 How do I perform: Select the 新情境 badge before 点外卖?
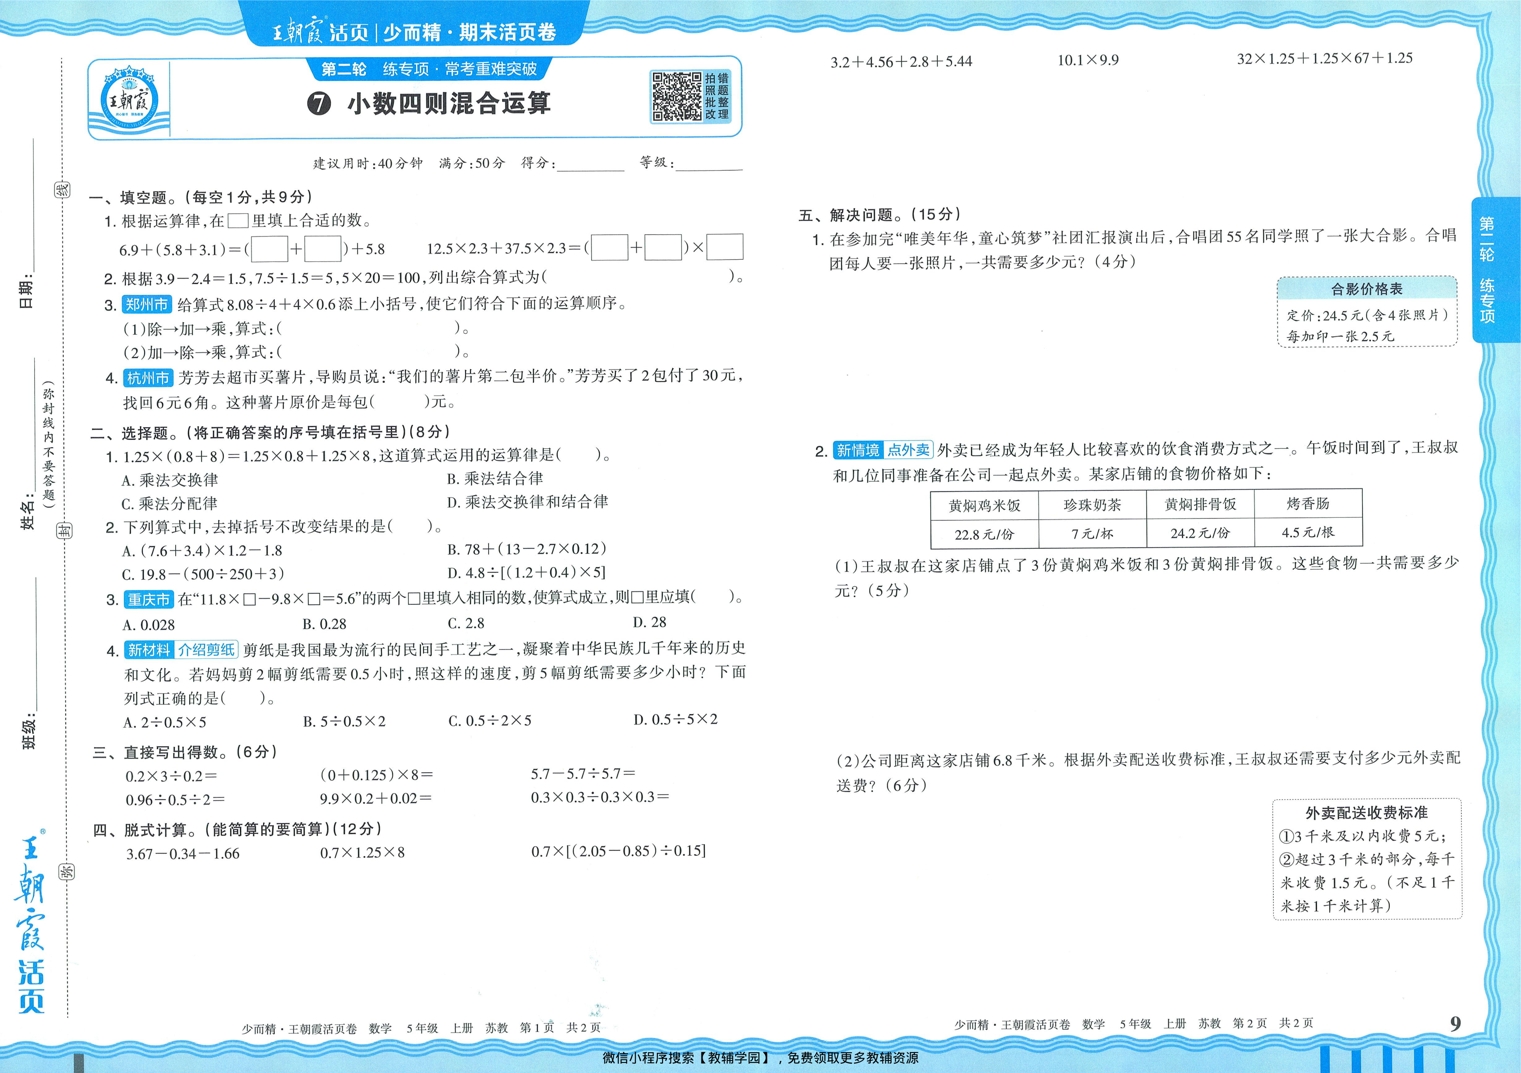click(x=858, y=448)
